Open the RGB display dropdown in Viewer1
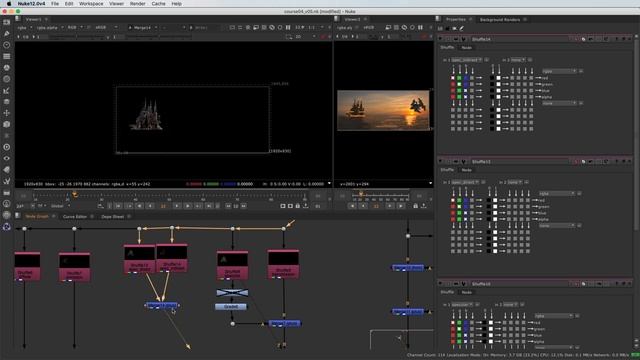The image size is (640, 360). pos(75,27)
